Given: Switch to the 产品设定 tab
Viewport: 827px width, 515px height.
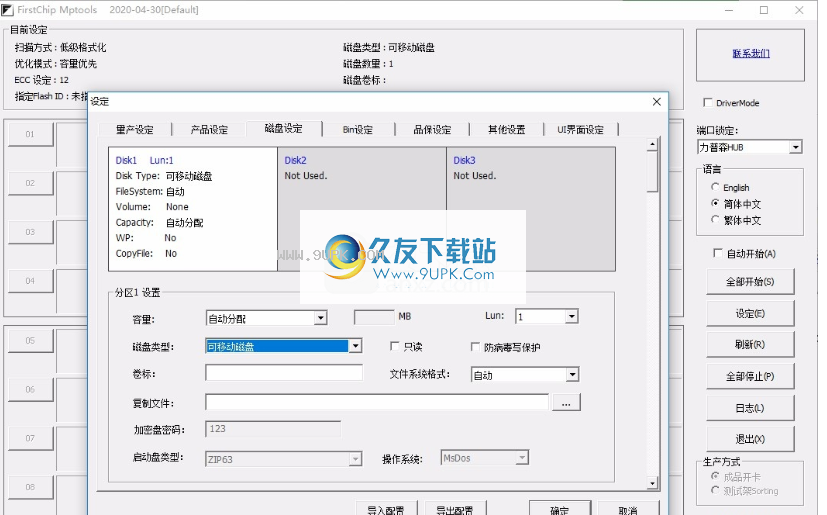Looking at the screenshot, I should tap(209, 129).
